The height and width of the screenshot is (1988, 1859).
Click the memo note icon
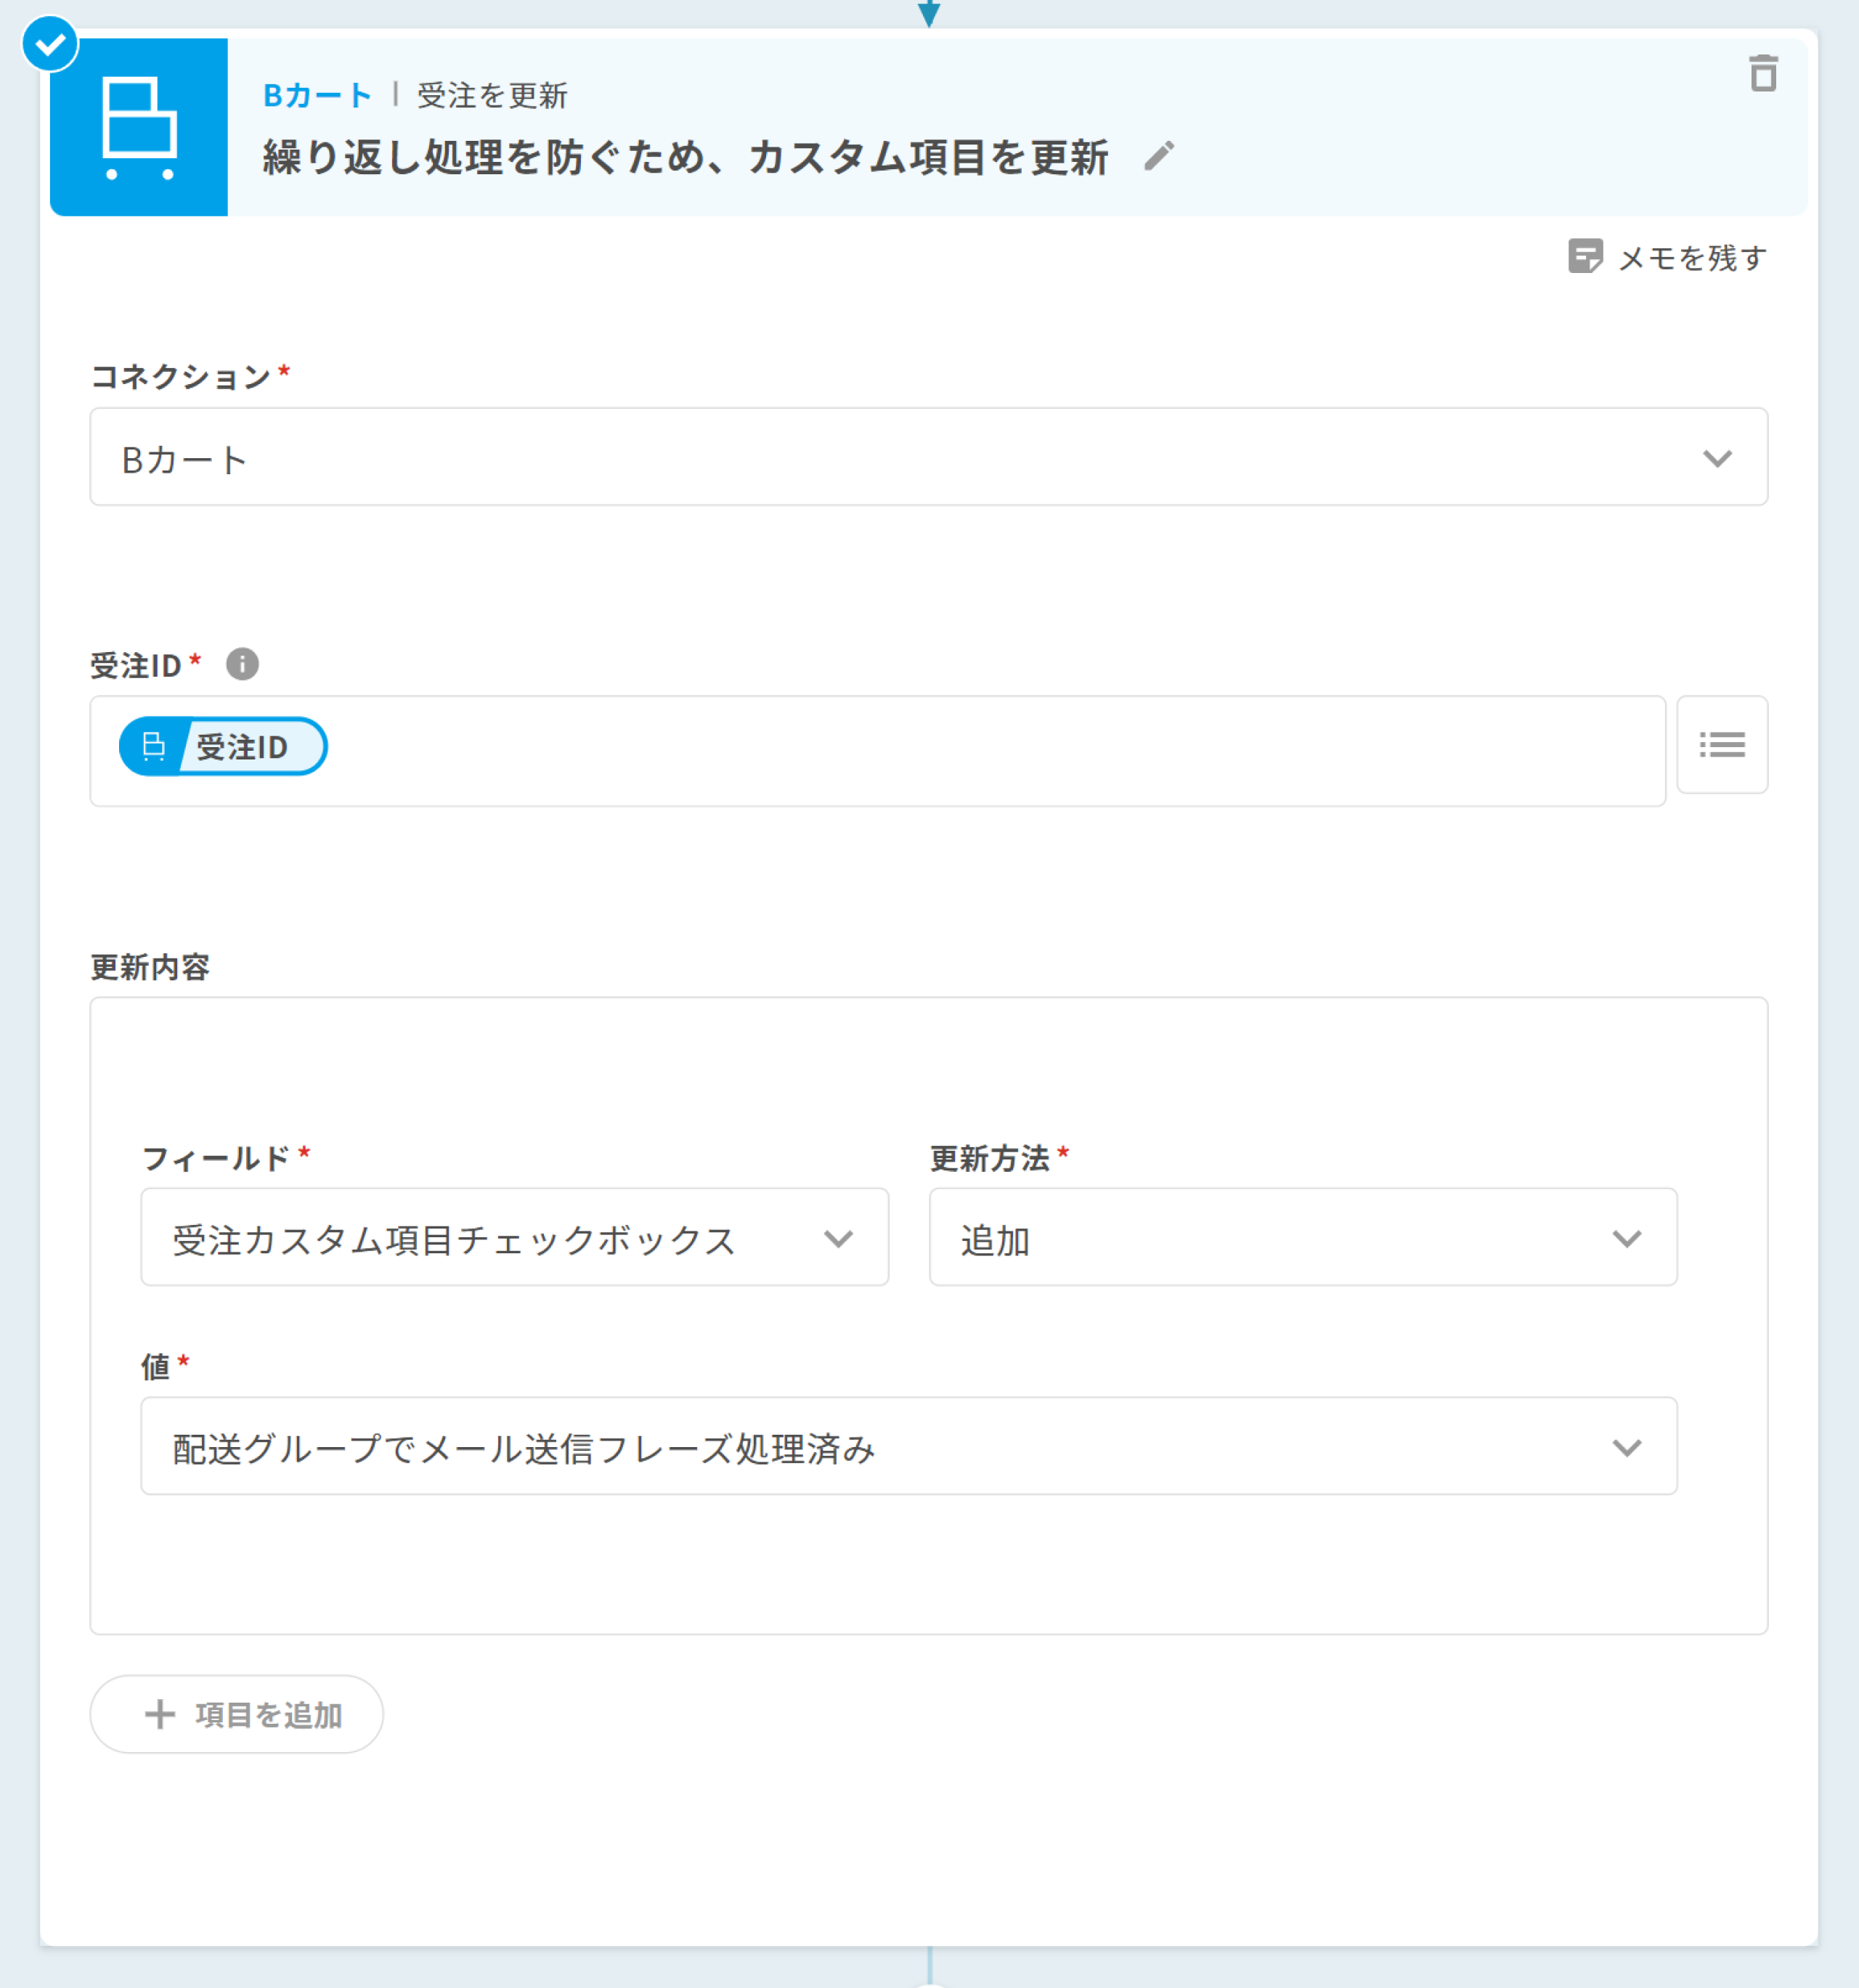(1585, 257)
